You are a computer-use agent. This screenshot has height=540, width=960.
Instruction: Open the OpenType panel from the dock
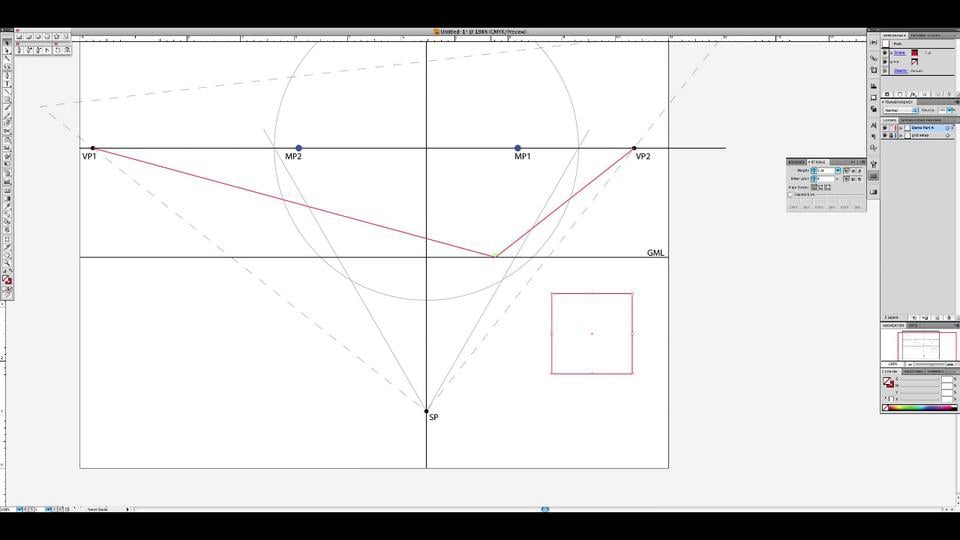tap(874, 148)
